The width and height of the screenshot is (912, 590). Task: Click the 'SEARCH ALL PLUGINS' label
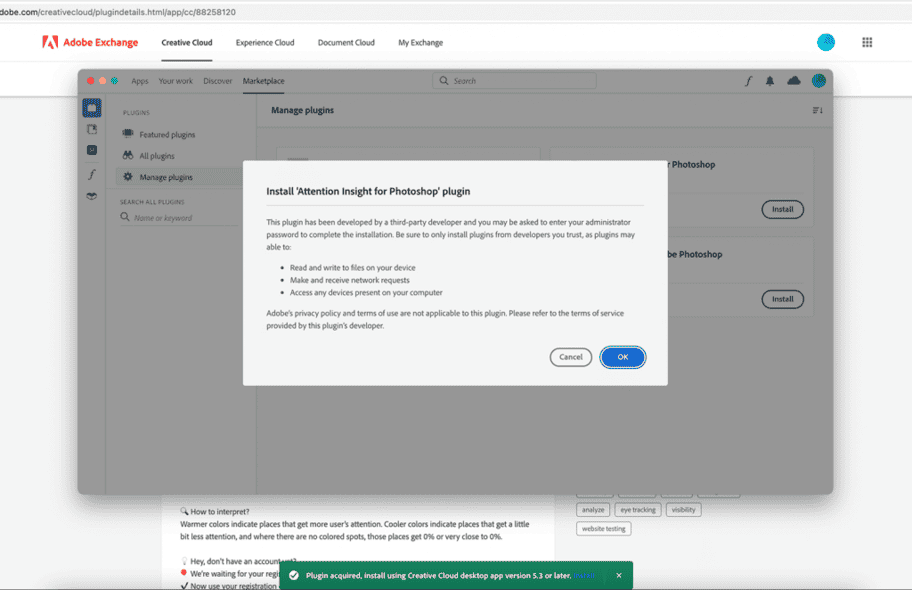coord(152,202)
